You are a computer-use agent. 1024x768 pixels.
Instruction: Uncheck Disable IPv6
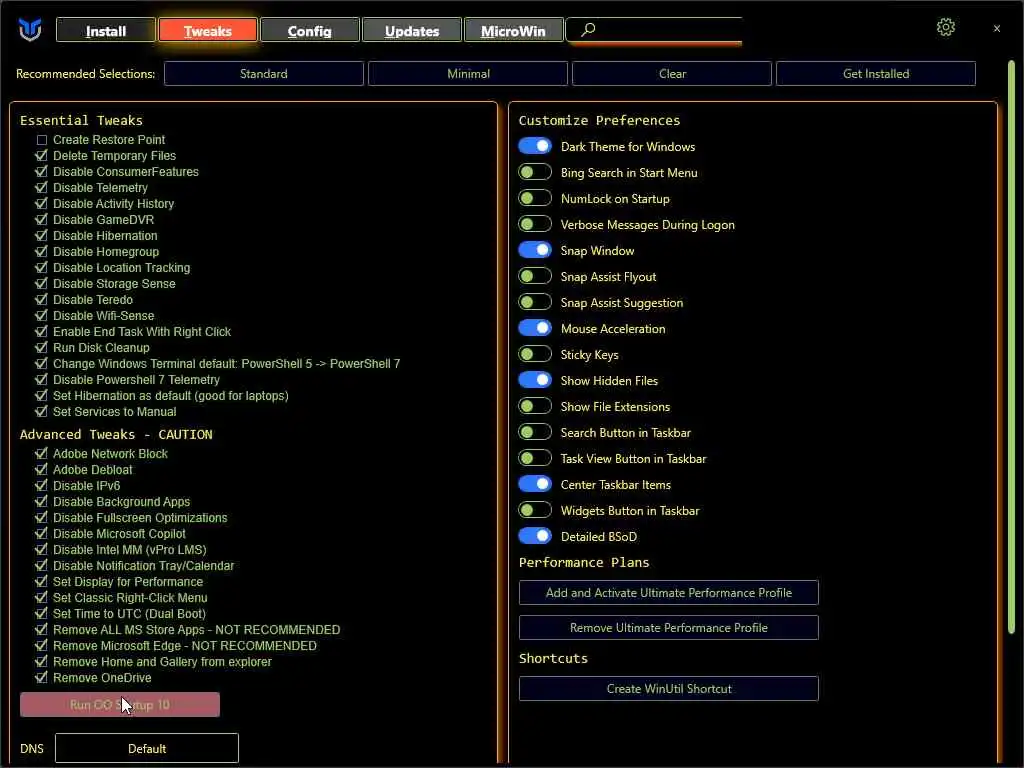click(x=42, y=485)
